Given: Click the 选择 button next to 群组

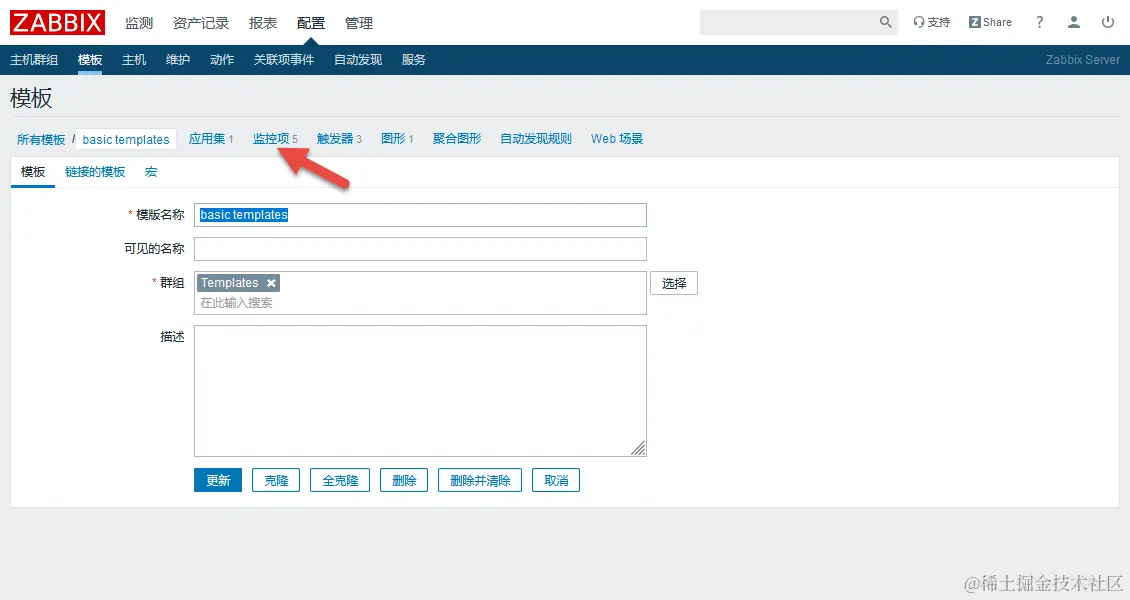Looking at the screenshot, I should tap(674, 283).
